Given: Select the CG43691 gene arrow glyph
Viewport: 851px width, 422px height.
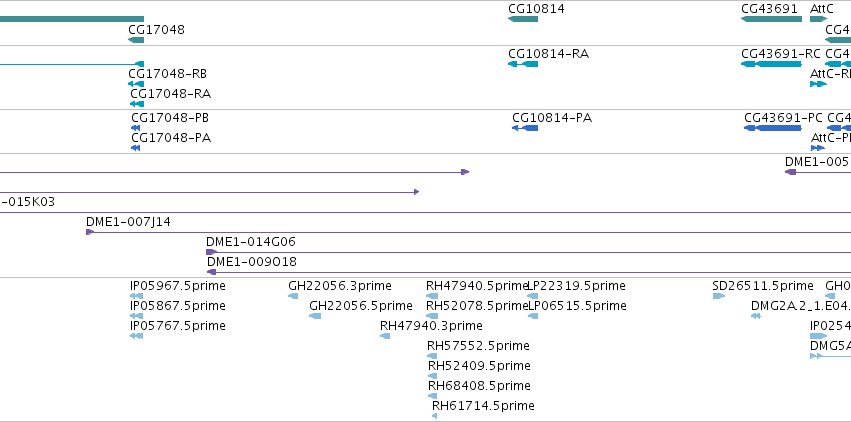Looking at the screenshot, I should click(x=771, y=19).
